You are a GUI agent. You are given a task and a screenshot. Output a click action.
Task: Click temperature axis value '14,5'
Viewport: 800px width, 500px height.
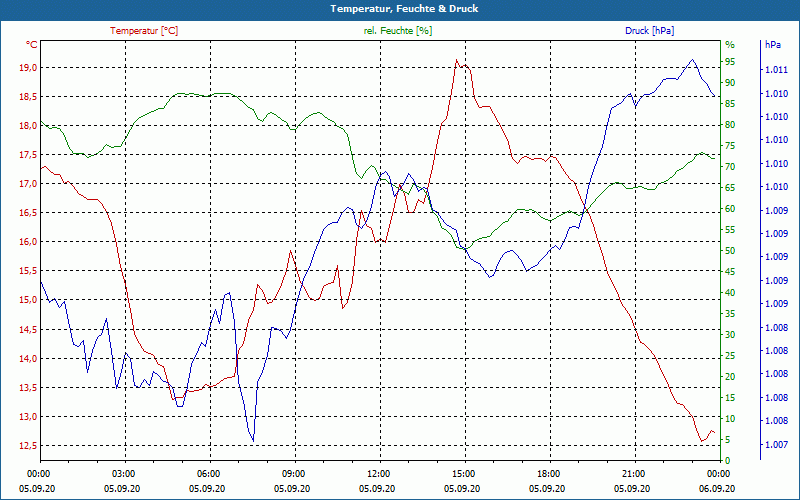(28, 329)
